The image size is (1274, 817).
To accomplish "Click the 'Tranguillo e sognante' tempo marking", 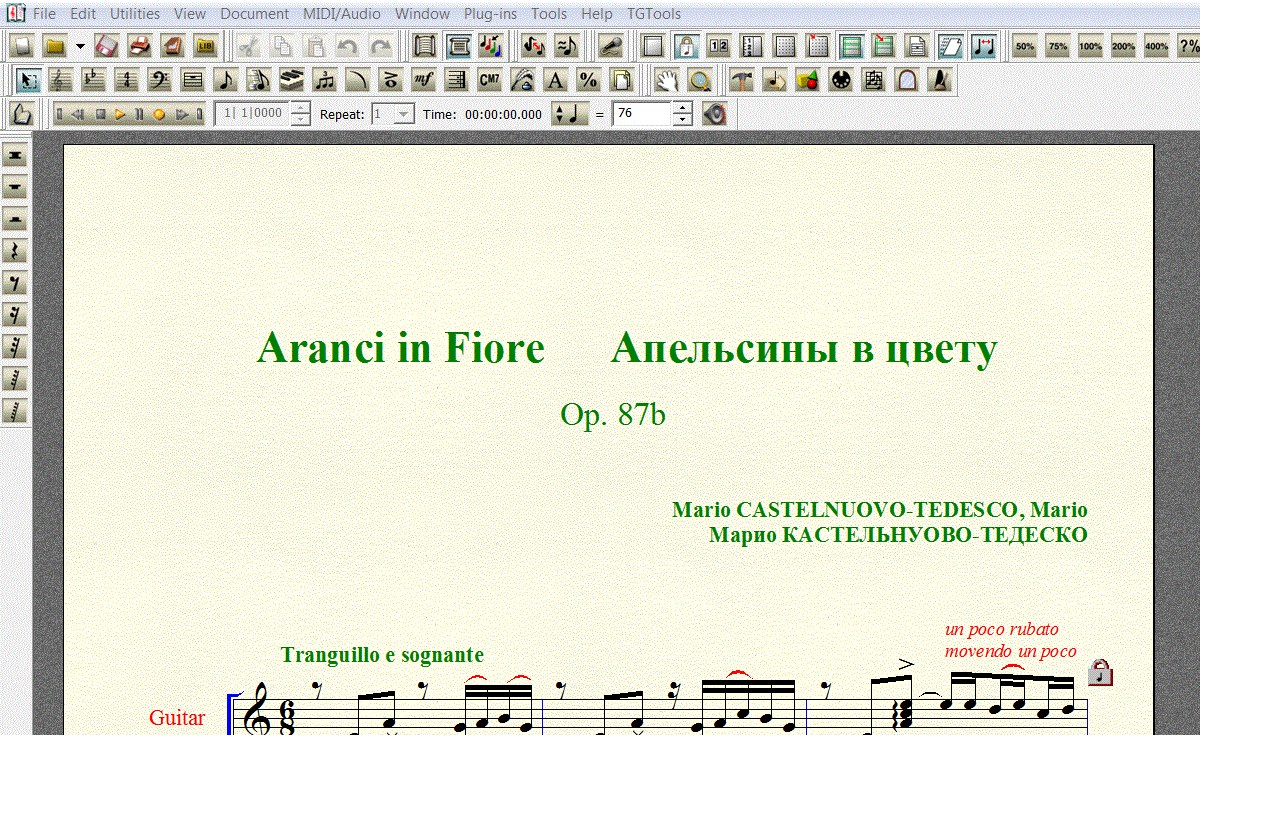I will [x=382, y=655].
